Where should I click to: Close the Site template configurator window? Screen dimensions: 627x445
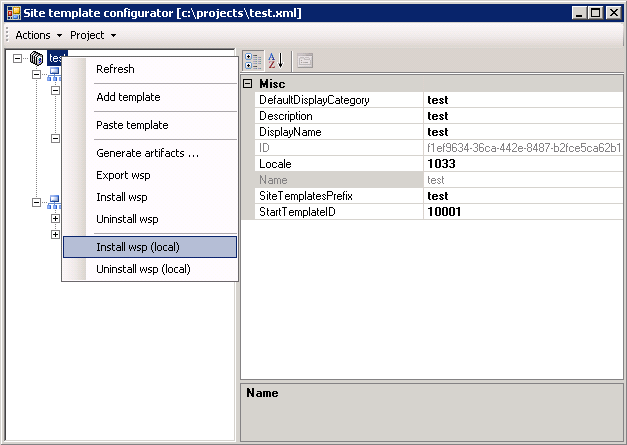click(x=613, y=13)
